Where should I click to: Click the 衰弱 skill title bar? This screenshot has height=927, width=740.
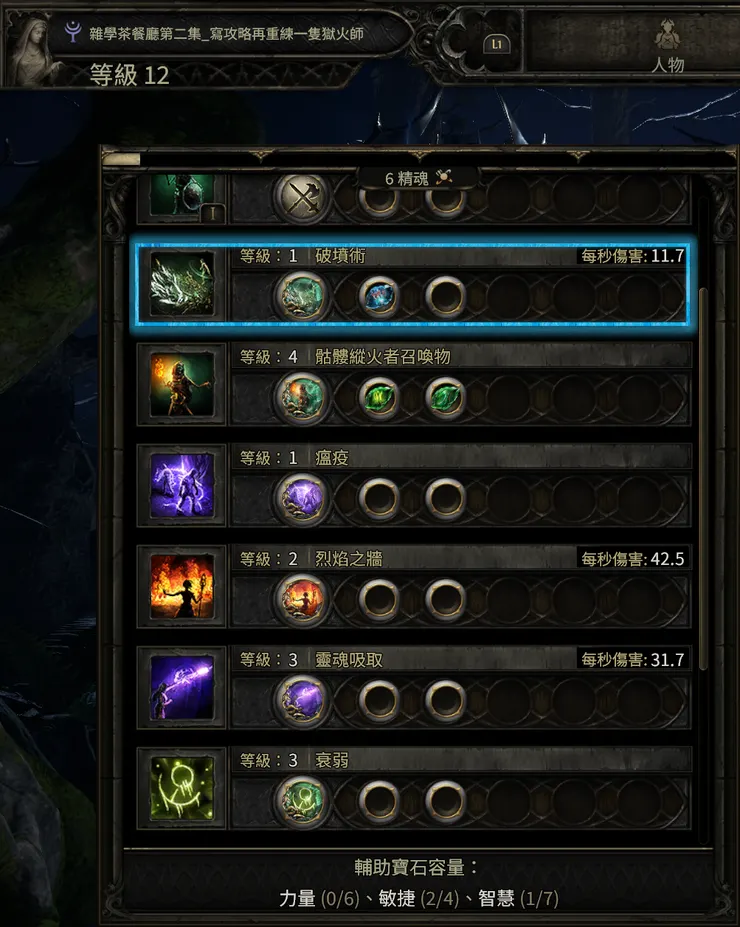coord(461,760)
